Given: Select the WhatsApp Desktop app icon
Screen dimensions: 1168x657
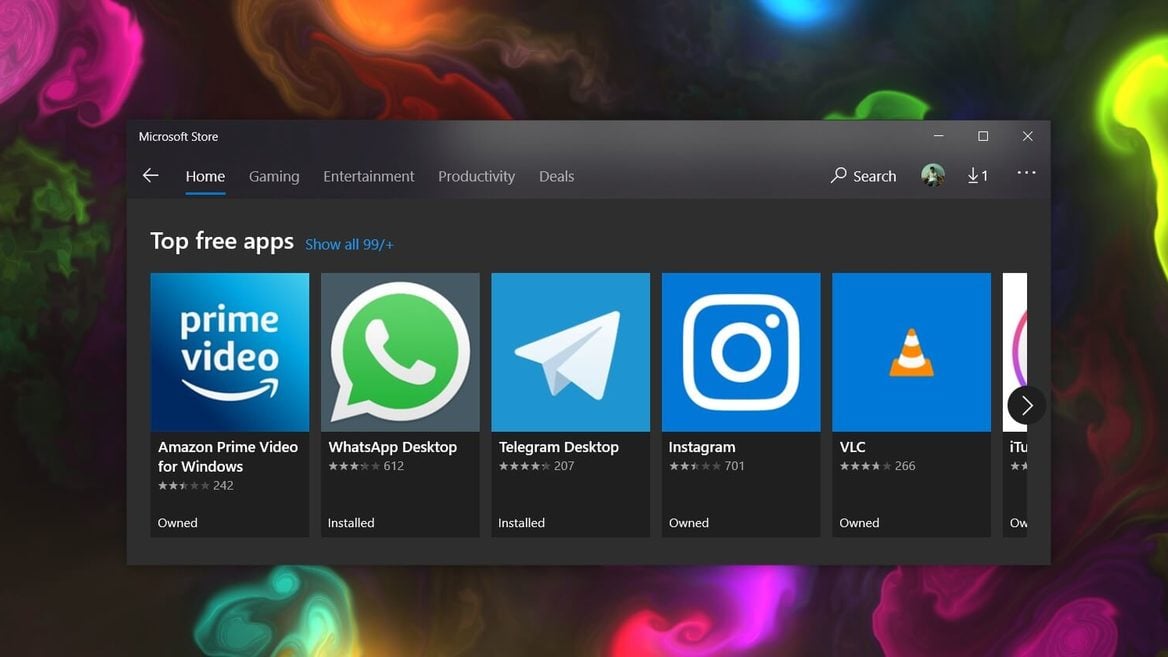Looking at the screenshot, I should [400, 352].
